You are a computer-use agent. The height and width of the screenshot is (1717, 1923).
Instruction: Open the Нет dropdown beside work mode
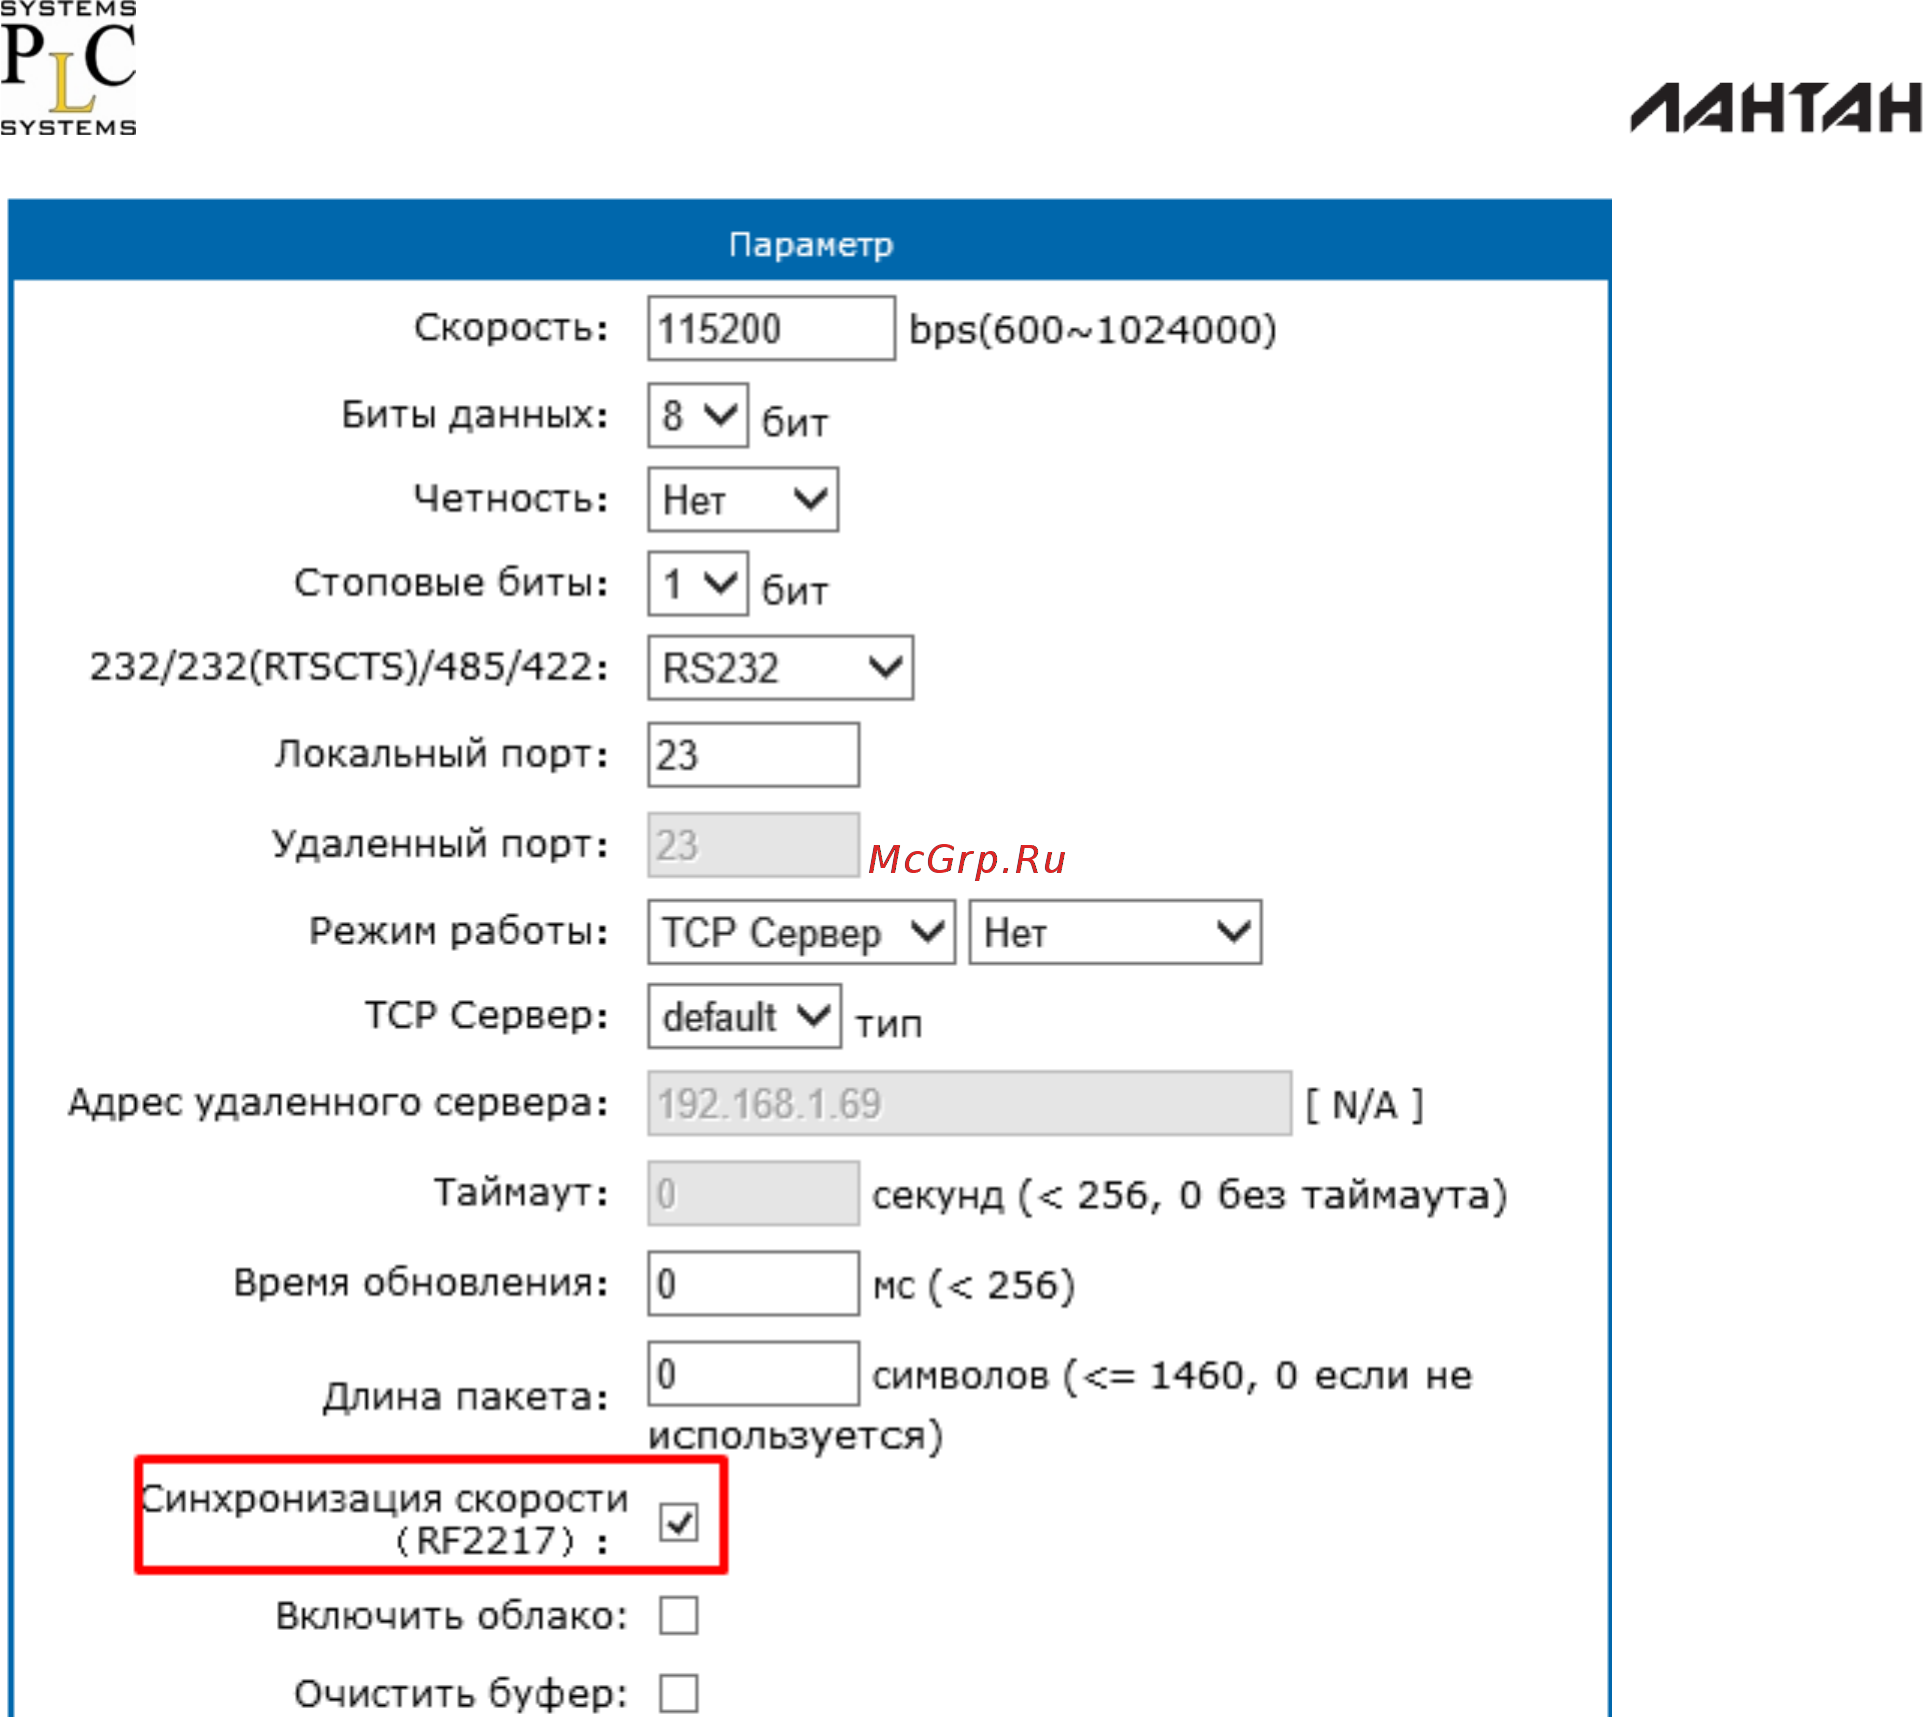coord(1115,932)
